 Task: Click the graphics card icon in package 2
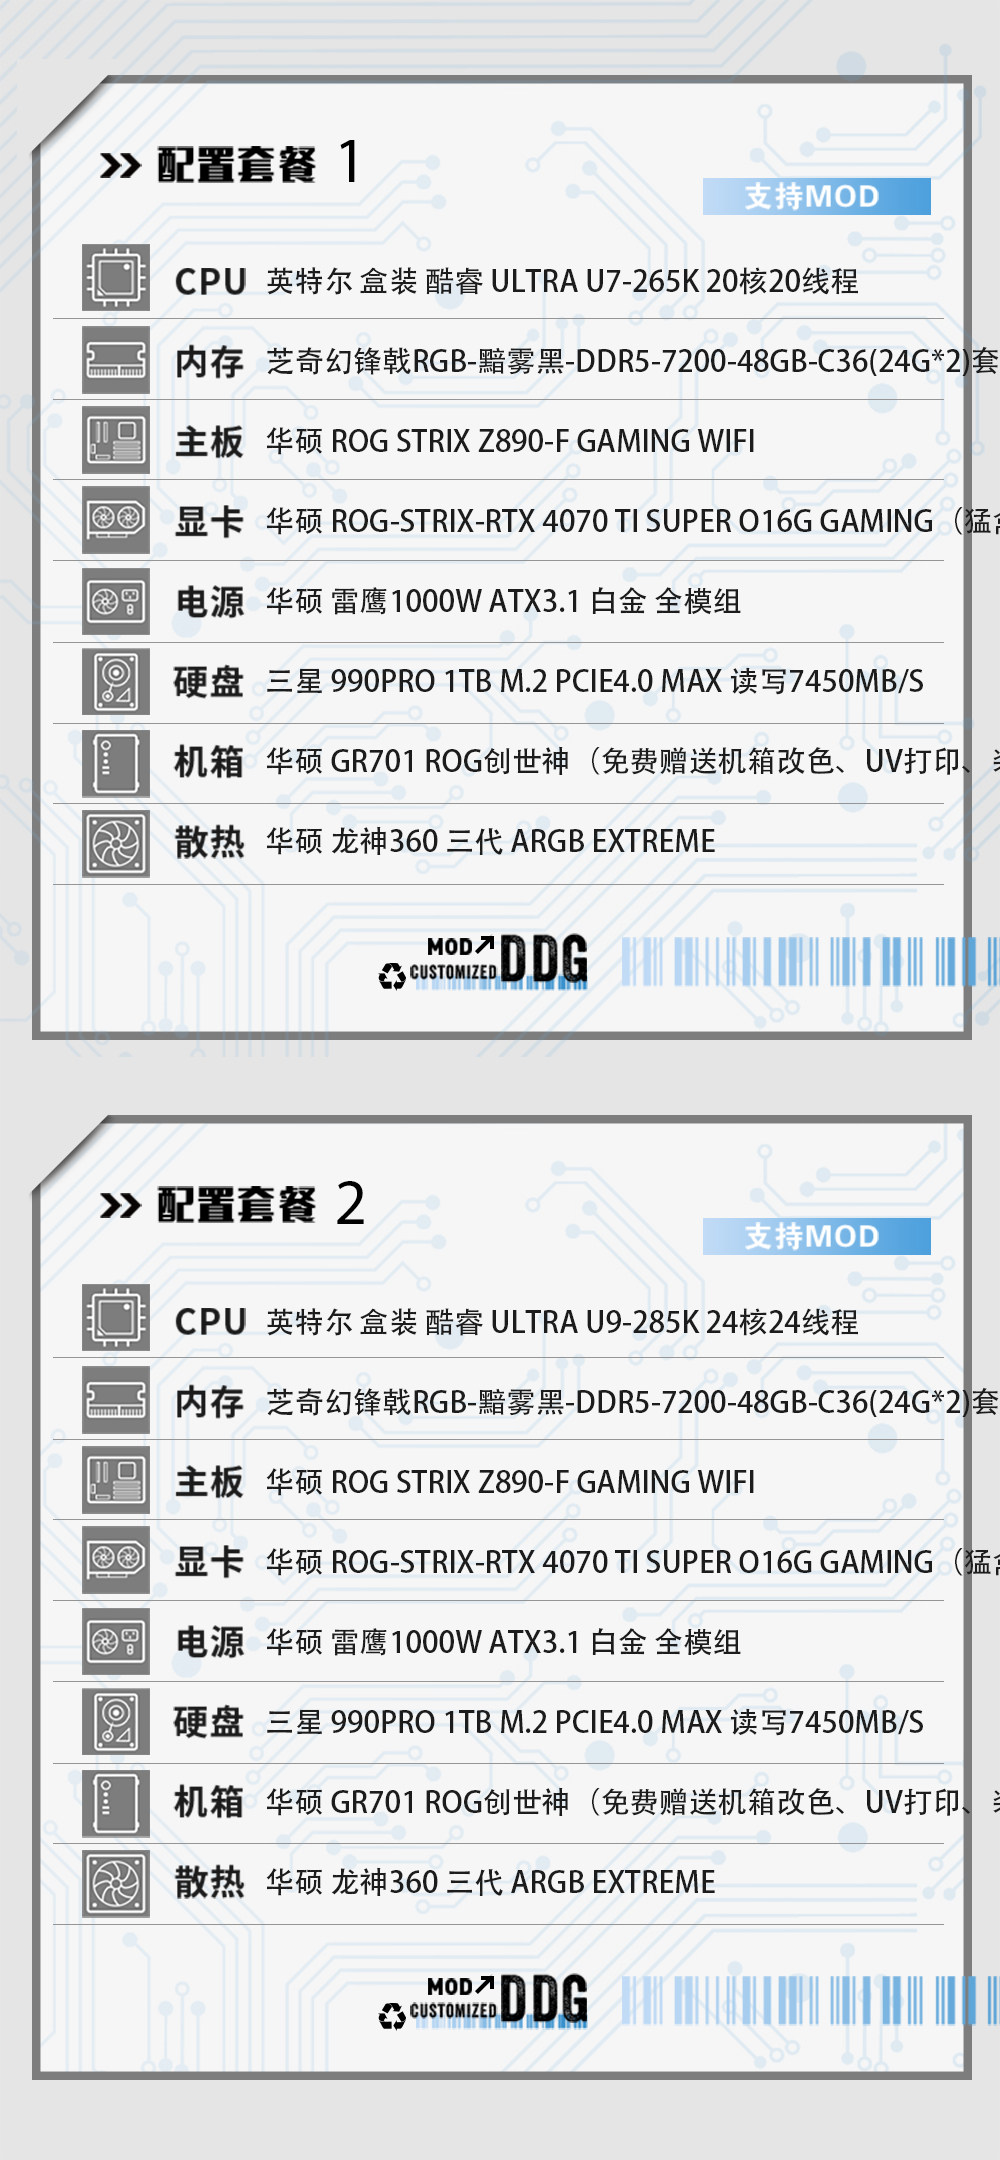(116, 1560)
